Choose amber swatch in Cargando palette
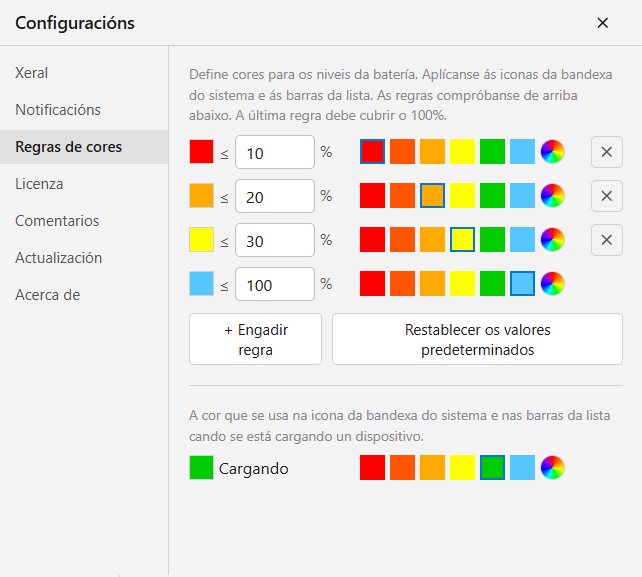The image size is (642, 577). [x=432, y=467]
